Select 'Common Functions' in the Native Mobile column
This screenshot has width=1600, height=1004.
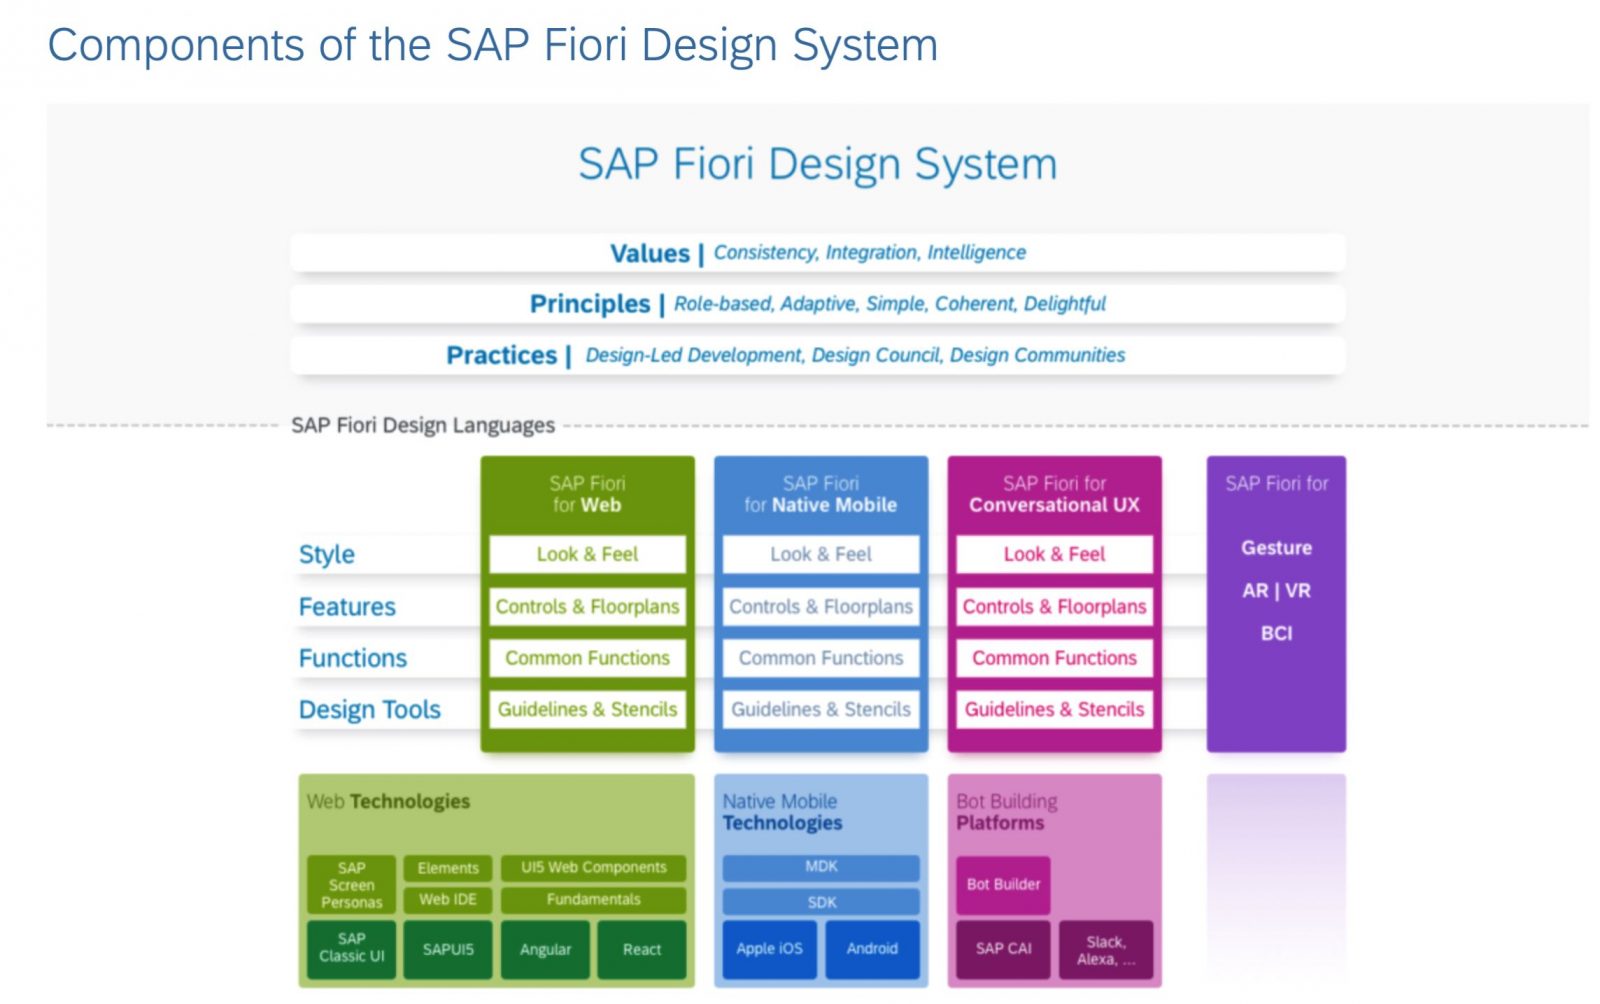click(x=820, y=658)
